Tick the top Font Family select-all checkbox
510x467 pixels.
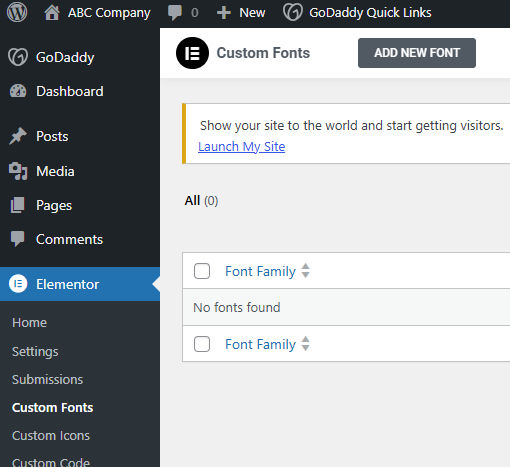[x=202, y=271]
